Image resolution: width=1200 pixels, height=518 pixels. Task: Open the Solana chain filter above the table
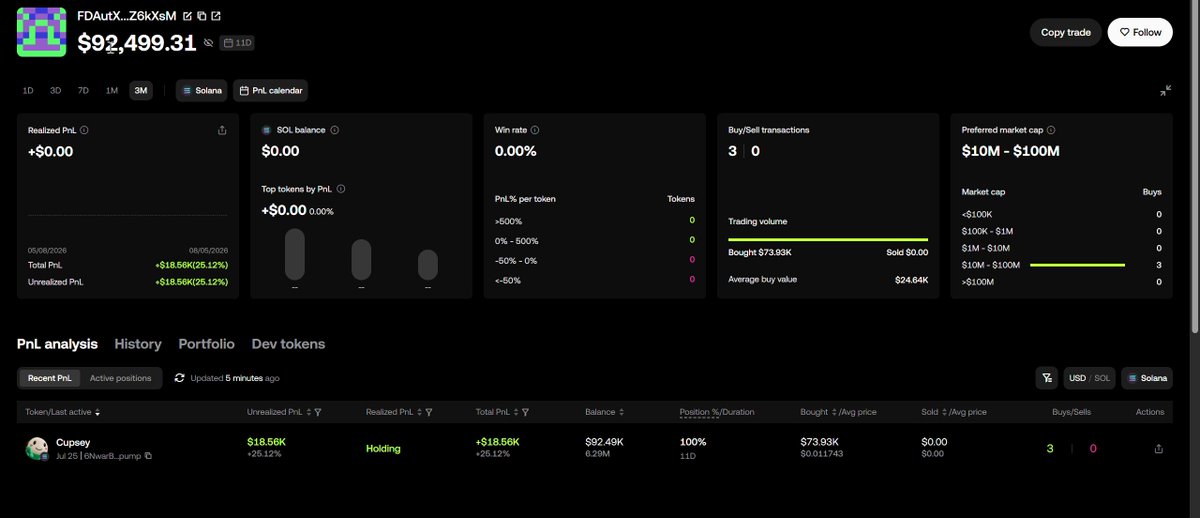click(1147, 378)
